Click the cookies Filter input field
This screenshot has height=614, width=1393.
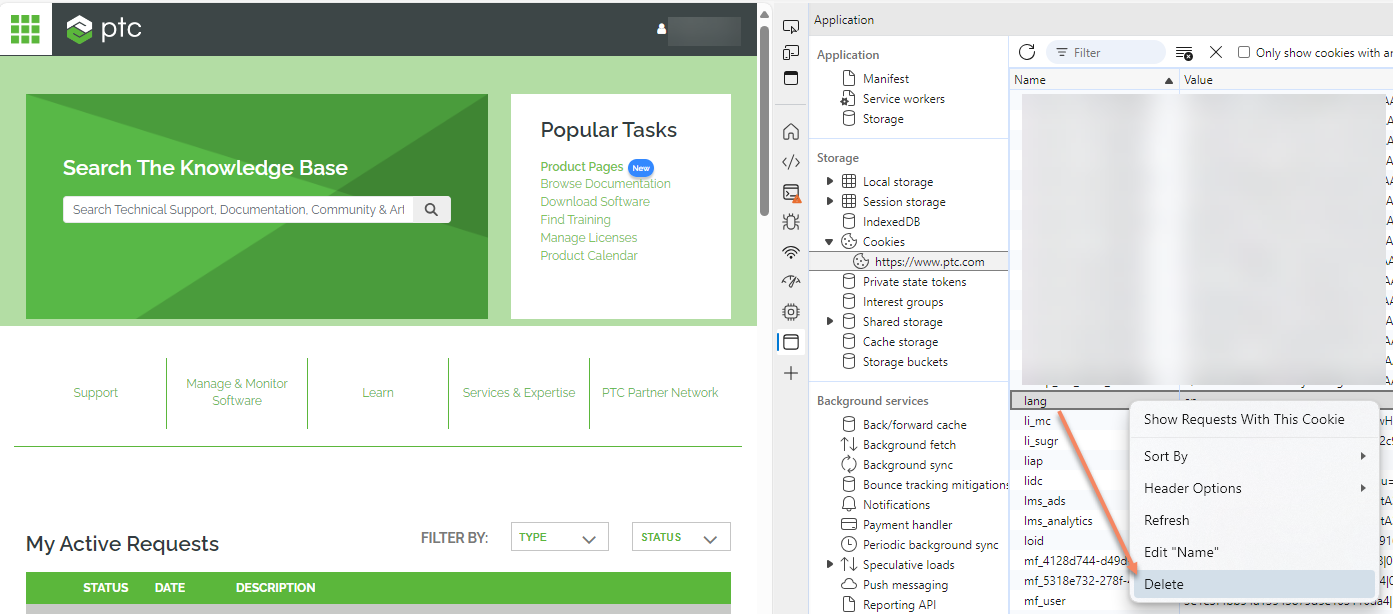1105,51
